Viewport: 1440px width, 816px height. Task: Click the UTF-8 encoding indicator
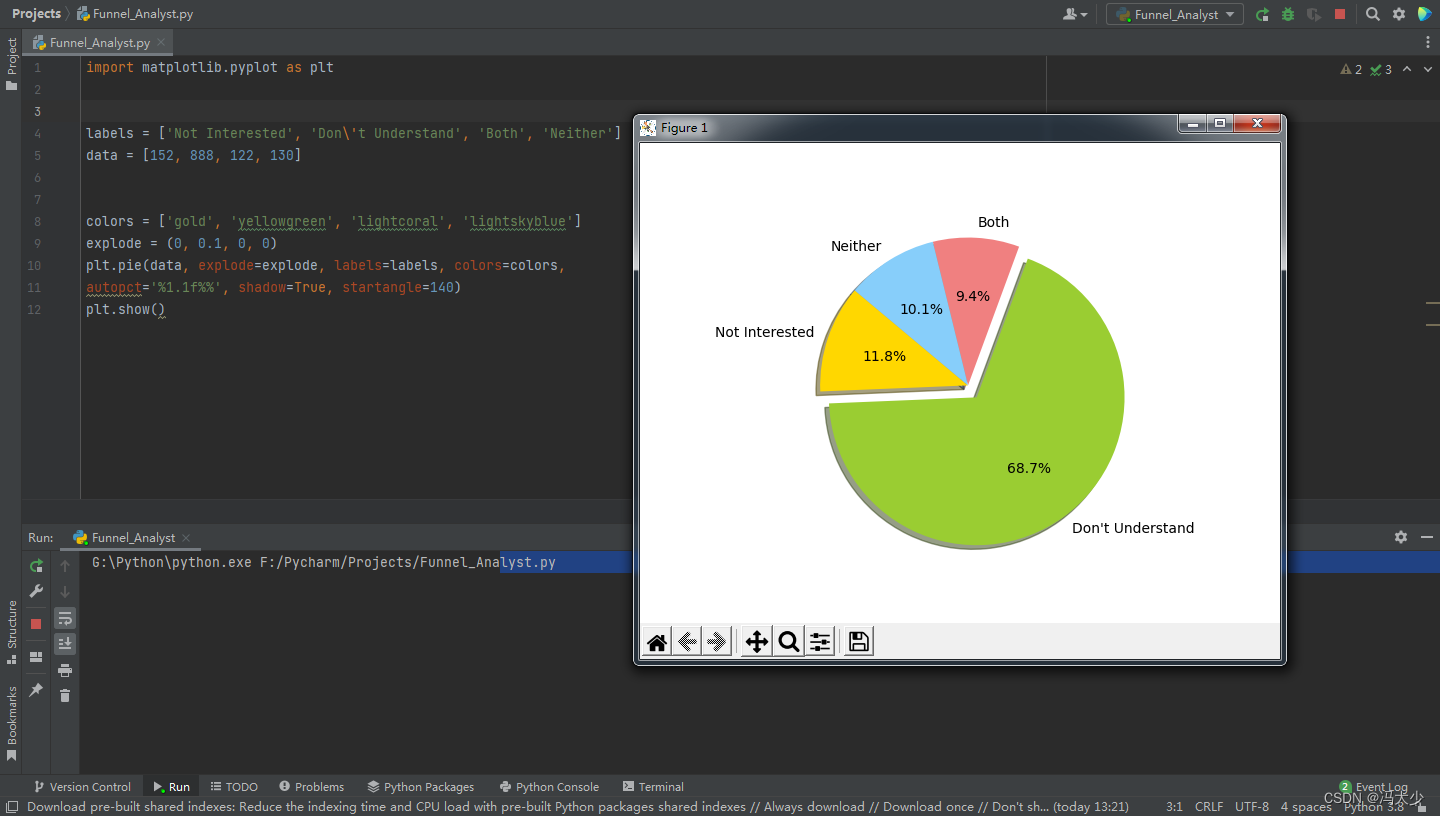1251,806
